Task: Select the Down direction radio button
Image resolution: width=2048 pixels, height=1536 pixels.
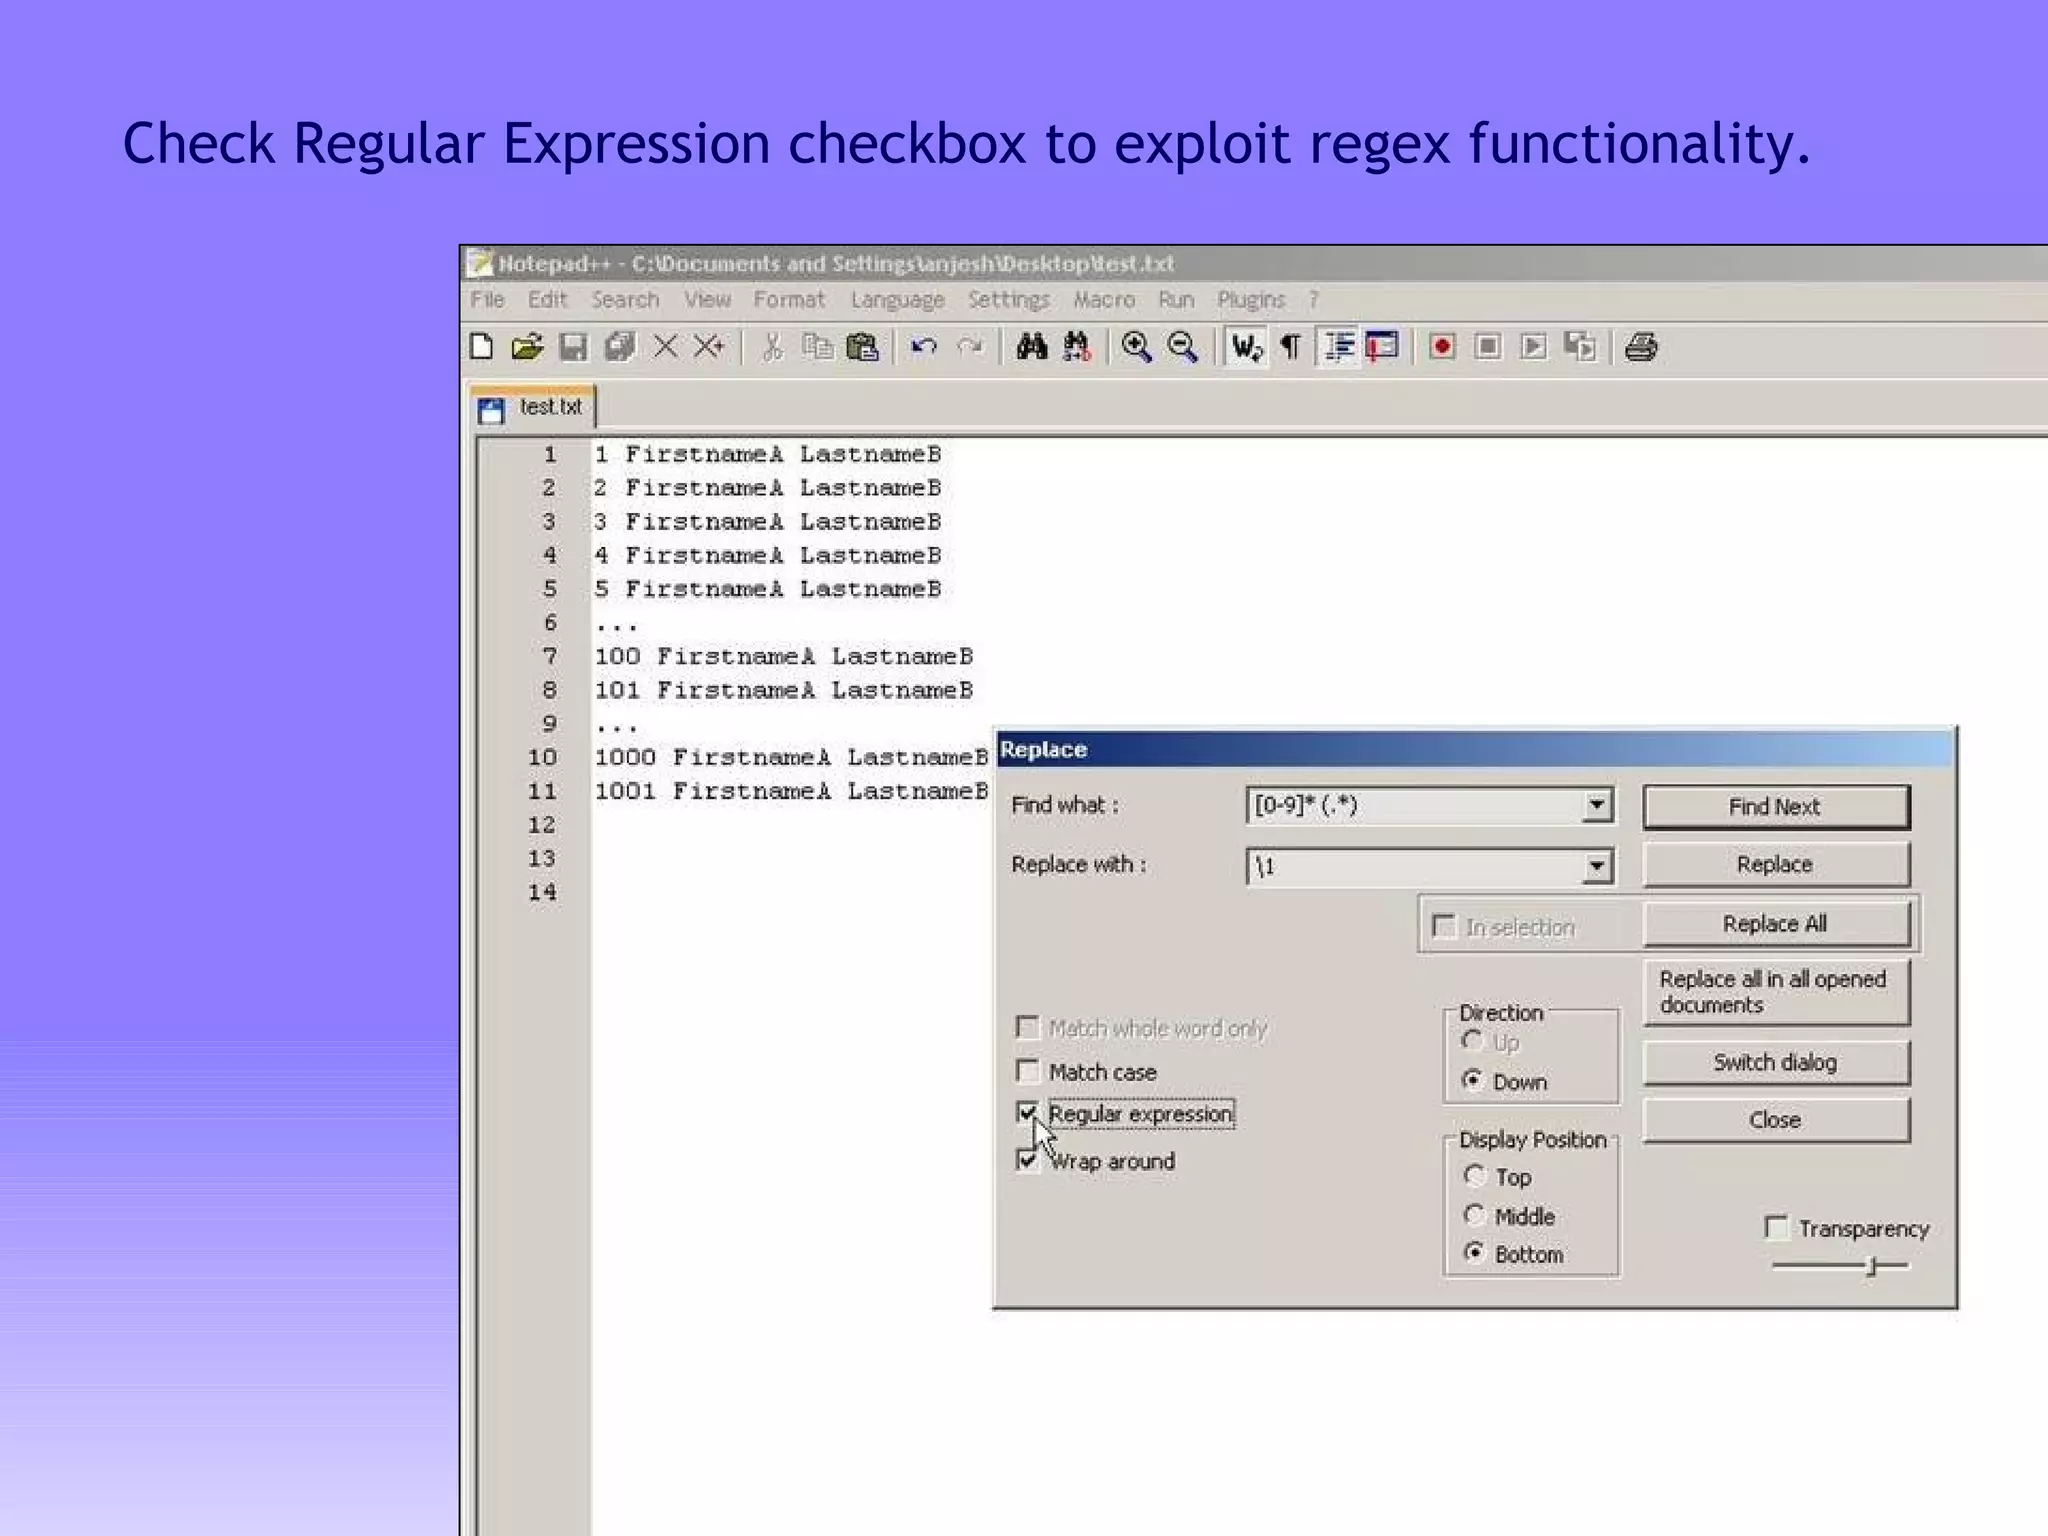Action: tap(1472, 1080)
